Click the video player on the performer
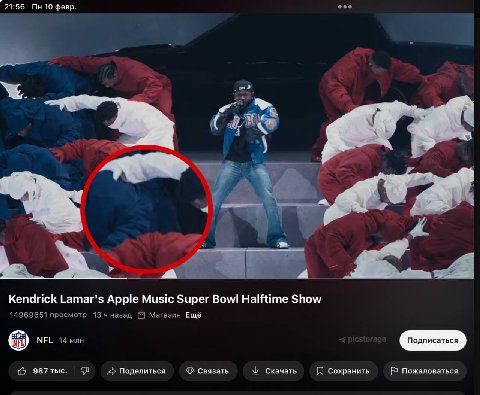The height and width of the screenshot is (395, 480). tap(247, 163)
